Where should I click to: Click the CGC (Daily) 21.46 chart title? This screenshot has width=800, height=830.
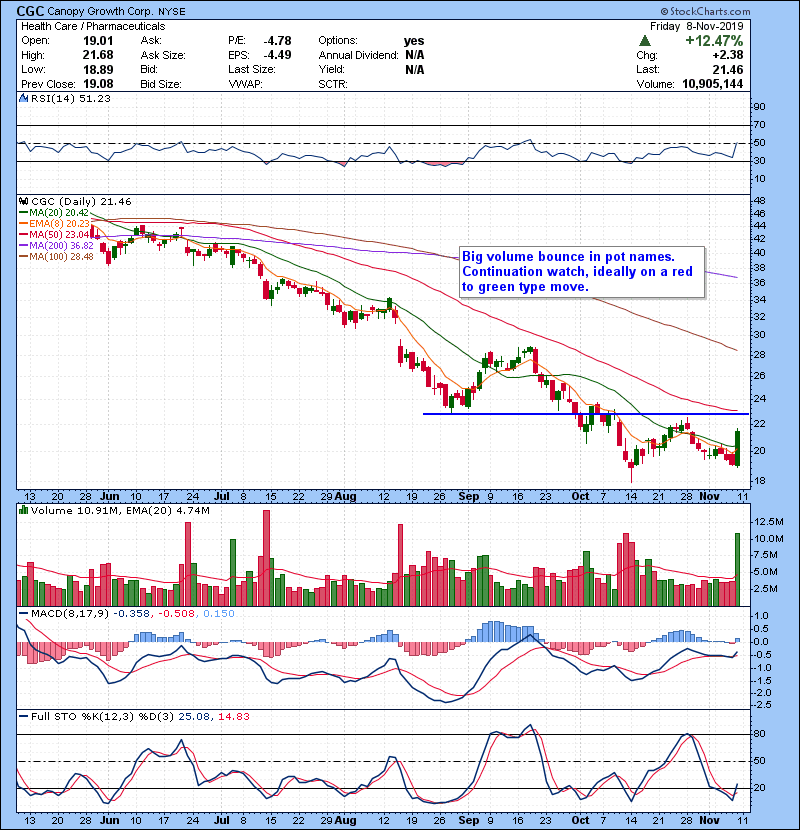pos(81,201)
